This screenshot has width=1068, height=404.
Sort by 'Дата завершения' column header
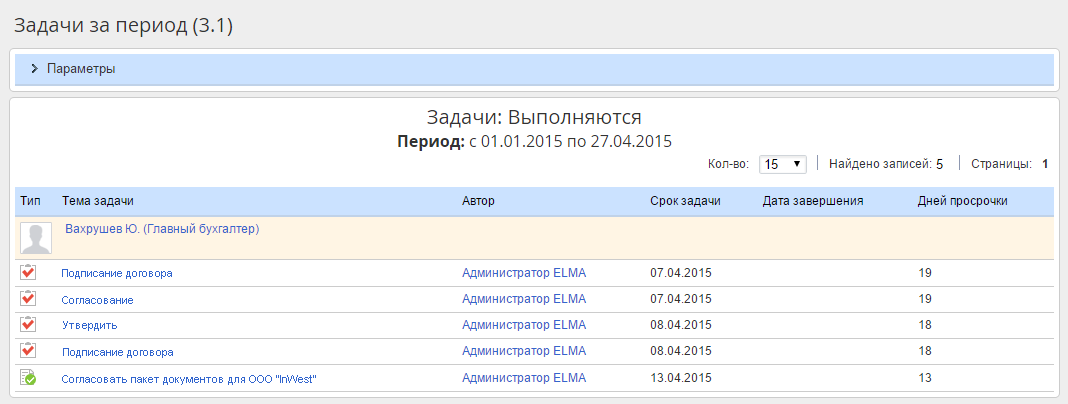coord(813,201)
